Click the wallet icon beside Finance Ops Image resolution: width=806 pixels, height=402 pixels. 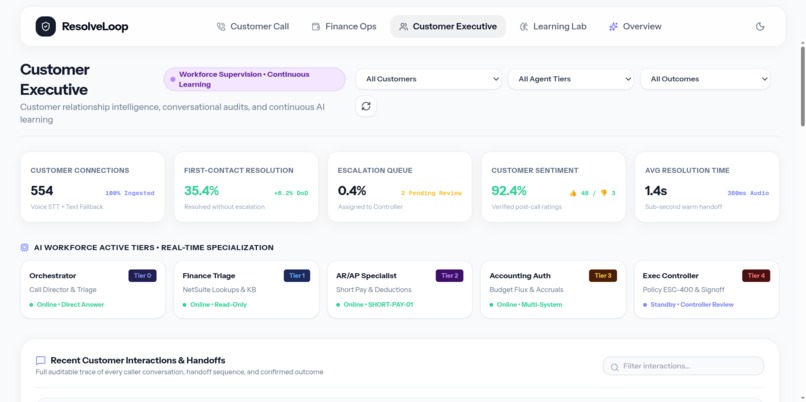tap(316, 27)
